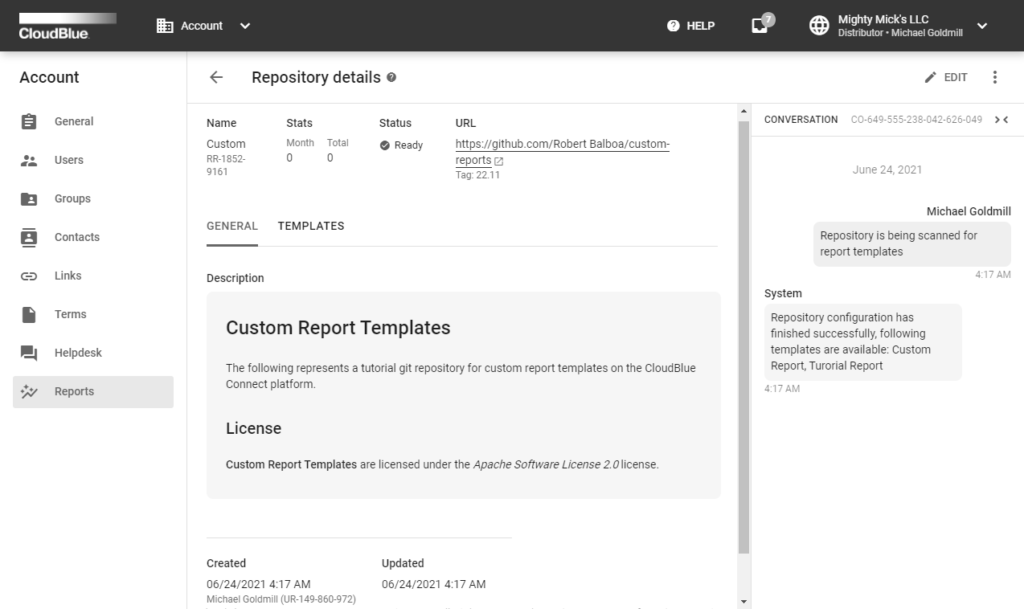
Task: Select the Groups folder icon
Action: click(x=31, y=198)
